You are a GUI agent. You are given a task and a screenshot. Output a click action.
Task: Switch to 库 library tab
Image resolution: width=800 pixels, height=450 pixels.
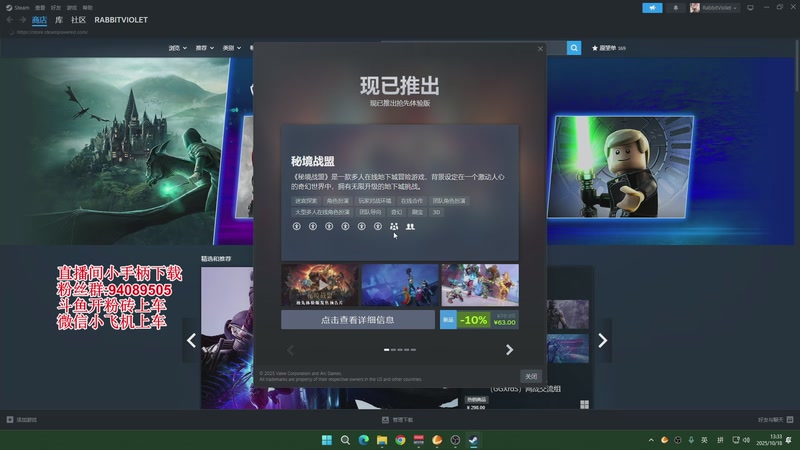point(59,20)
